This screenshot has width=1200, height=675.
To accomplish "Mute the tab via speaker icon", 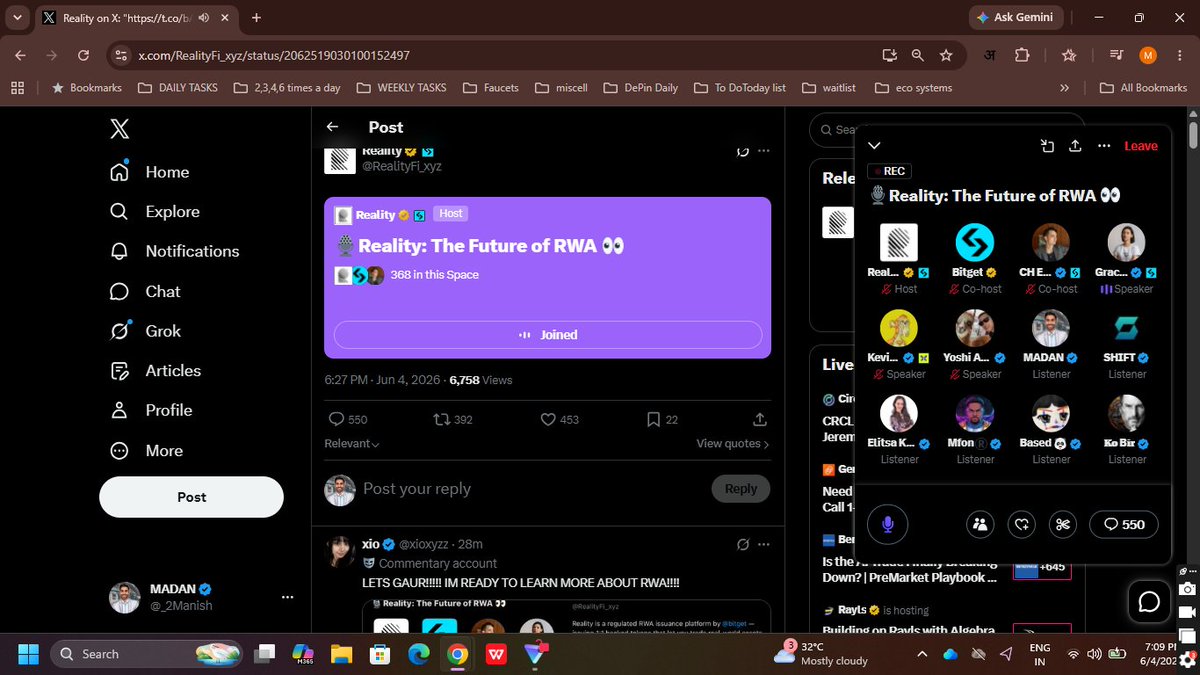I will click(x=204, y=18).
